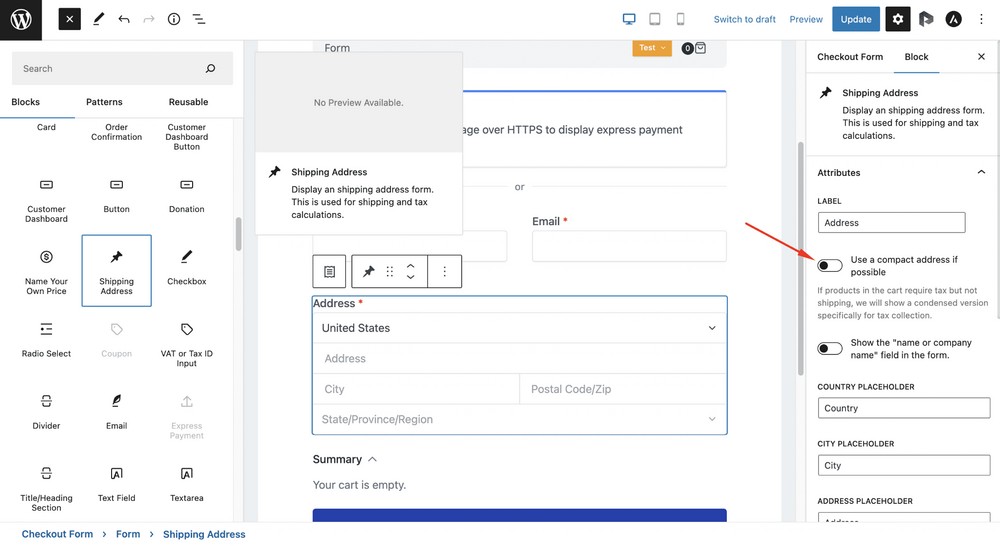Click the WordPress logo icon
1000x546 pixels.
tap(20, 19)
